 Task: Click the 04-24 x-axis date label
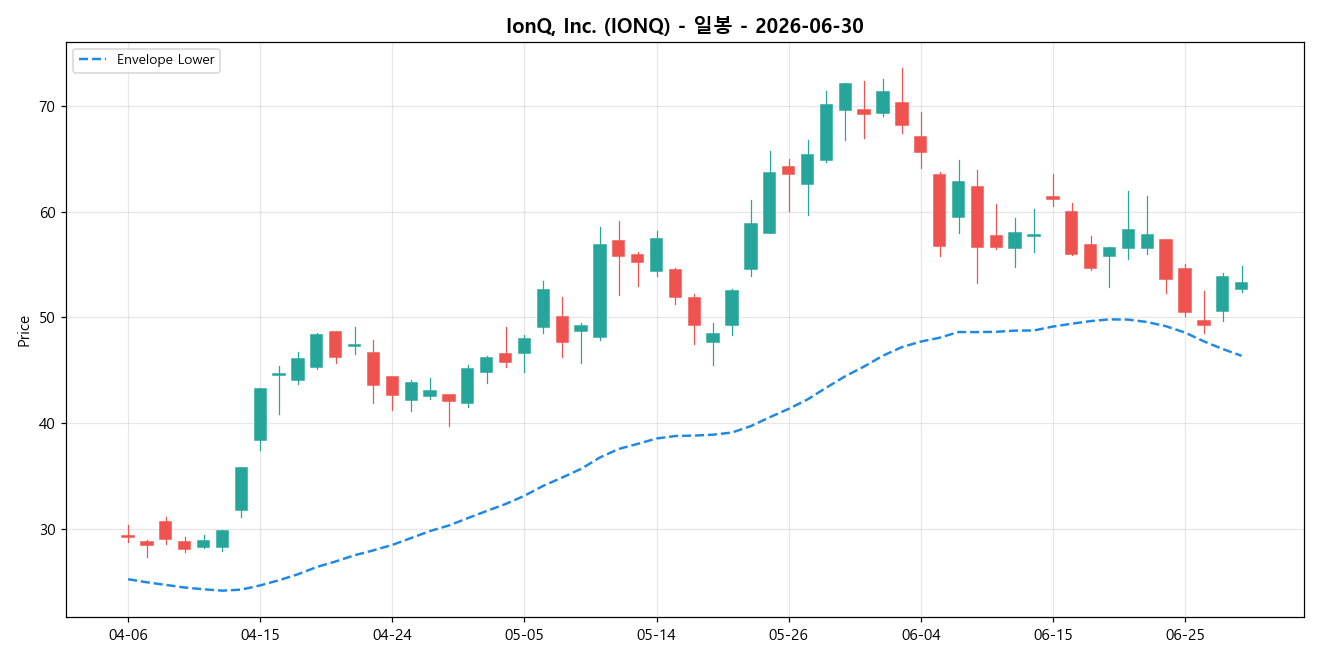click(392, 634)
